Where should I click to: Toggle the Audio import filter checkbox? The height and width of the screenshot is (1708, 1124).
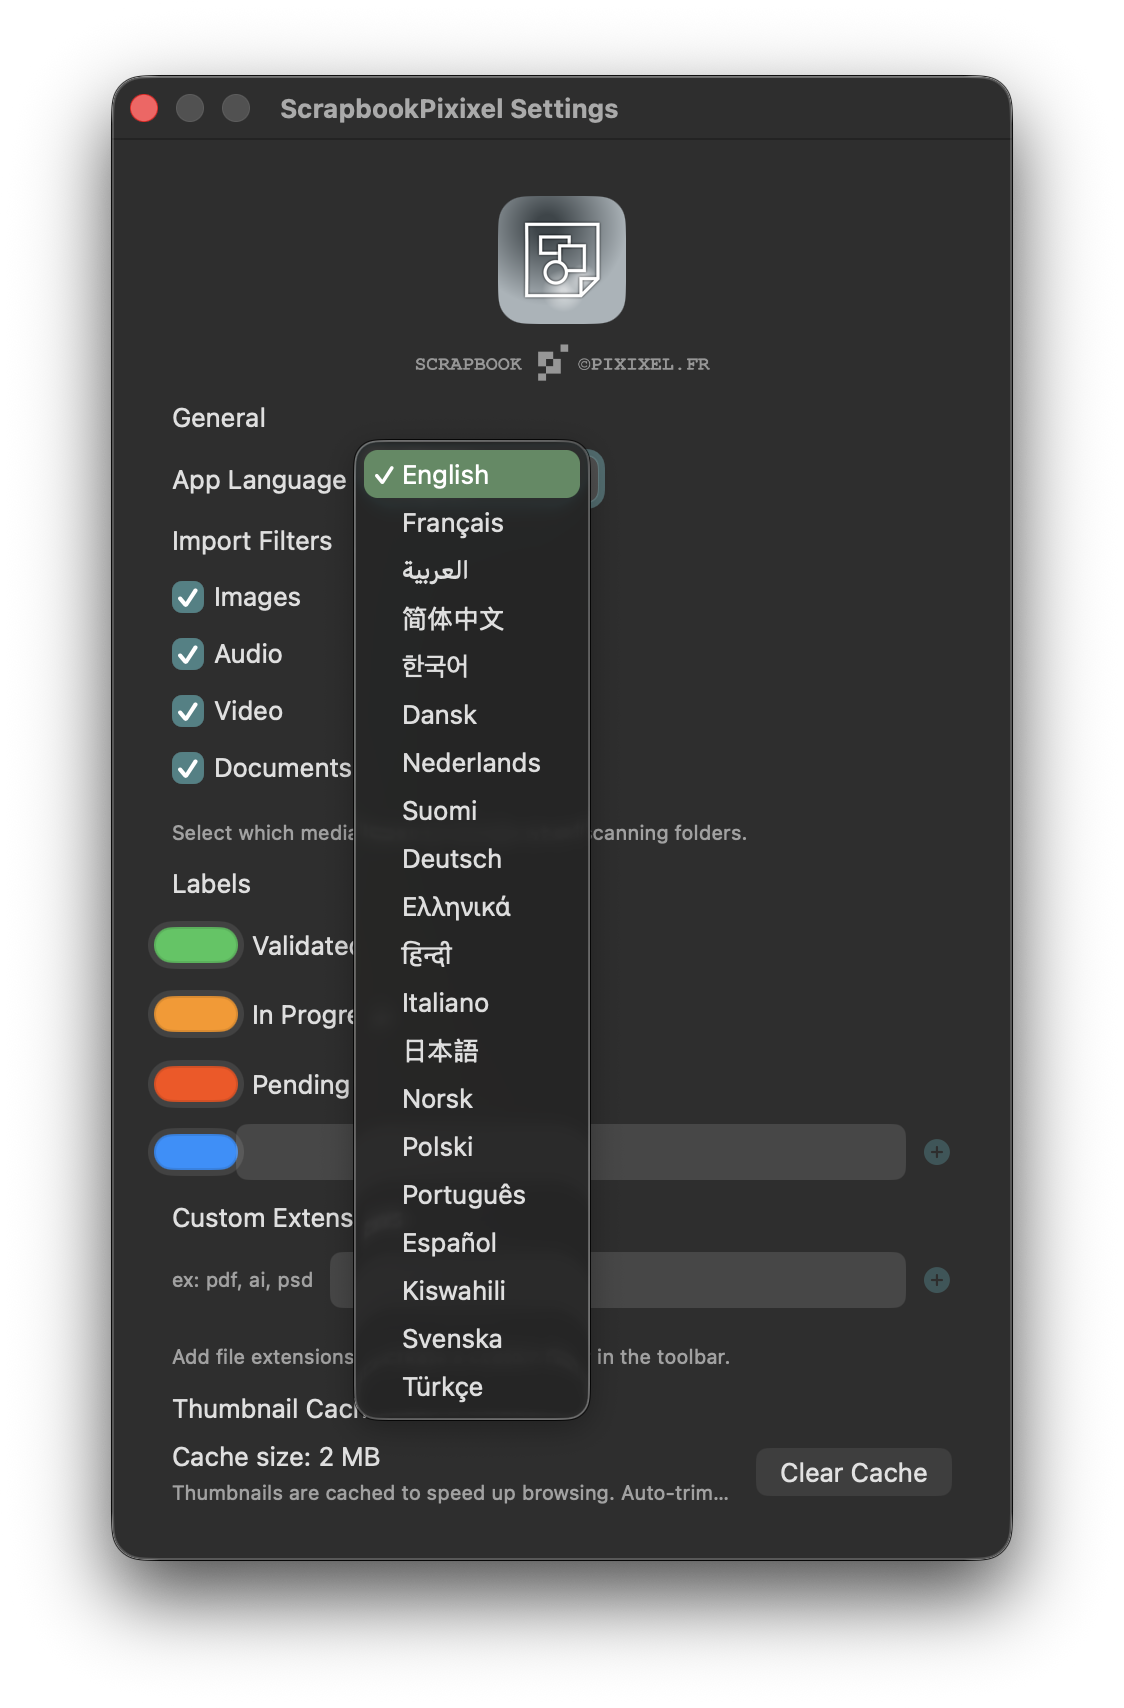(188, 654)
